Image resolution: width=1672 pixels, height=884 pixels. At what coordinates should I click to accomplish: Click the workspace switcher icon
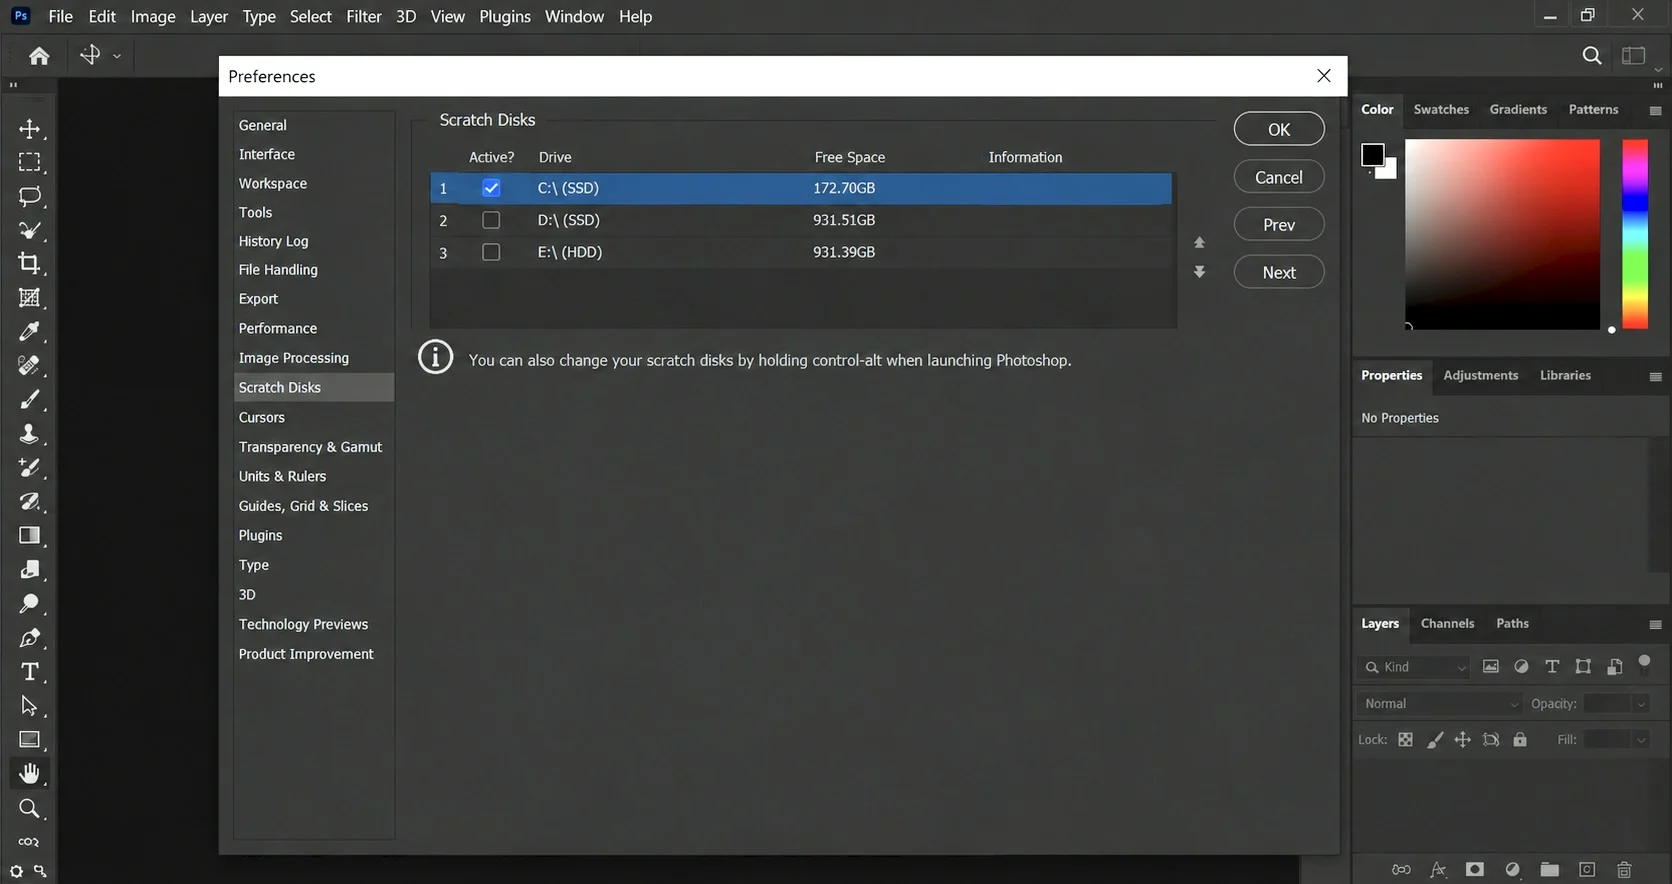click(x=1633, y=56)
